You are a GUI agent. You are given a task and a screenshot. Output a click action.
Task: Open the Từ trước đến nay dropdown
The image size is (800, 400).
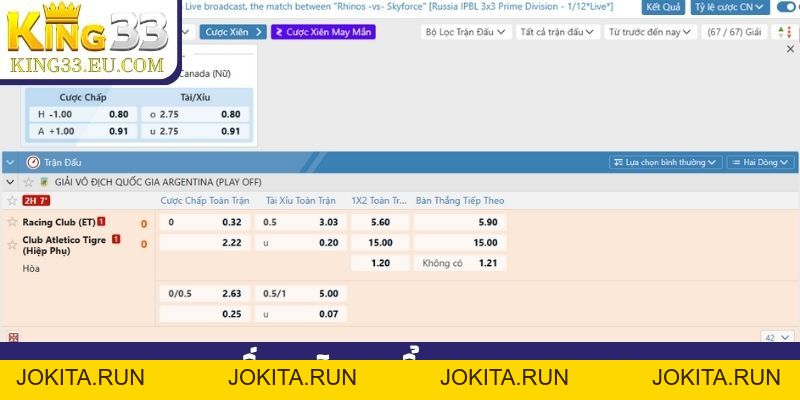pyautogui.click(x=651, y=32)
